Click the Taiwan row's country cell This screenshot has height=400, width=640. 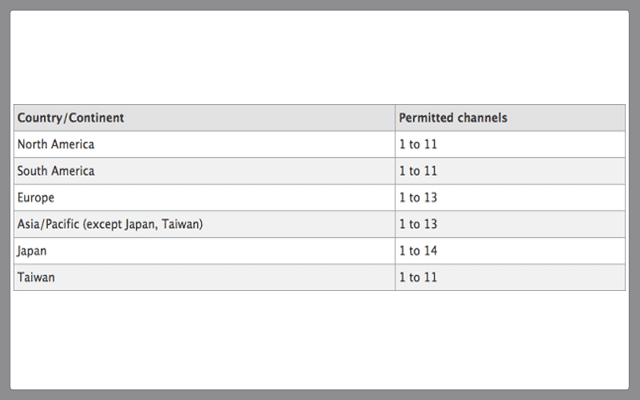tap(36, 277)
